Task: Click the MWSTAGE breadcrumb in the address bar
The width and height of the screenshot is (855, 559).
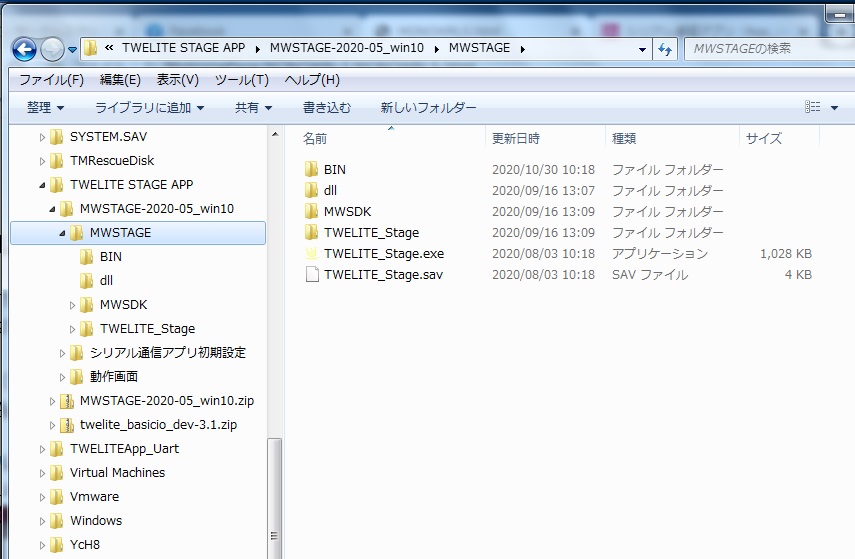Action: pyautogui.click(x=479, y=48)
